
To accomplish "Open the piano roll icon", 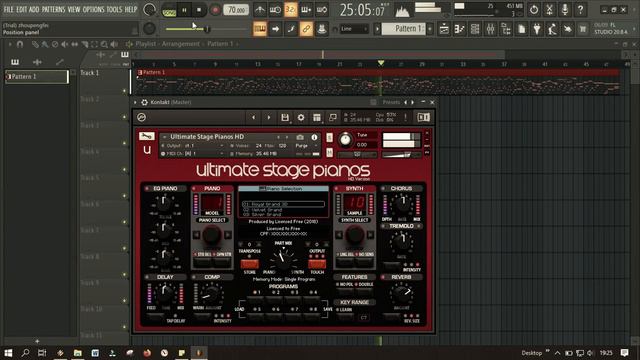I will (x=459, y=29).
